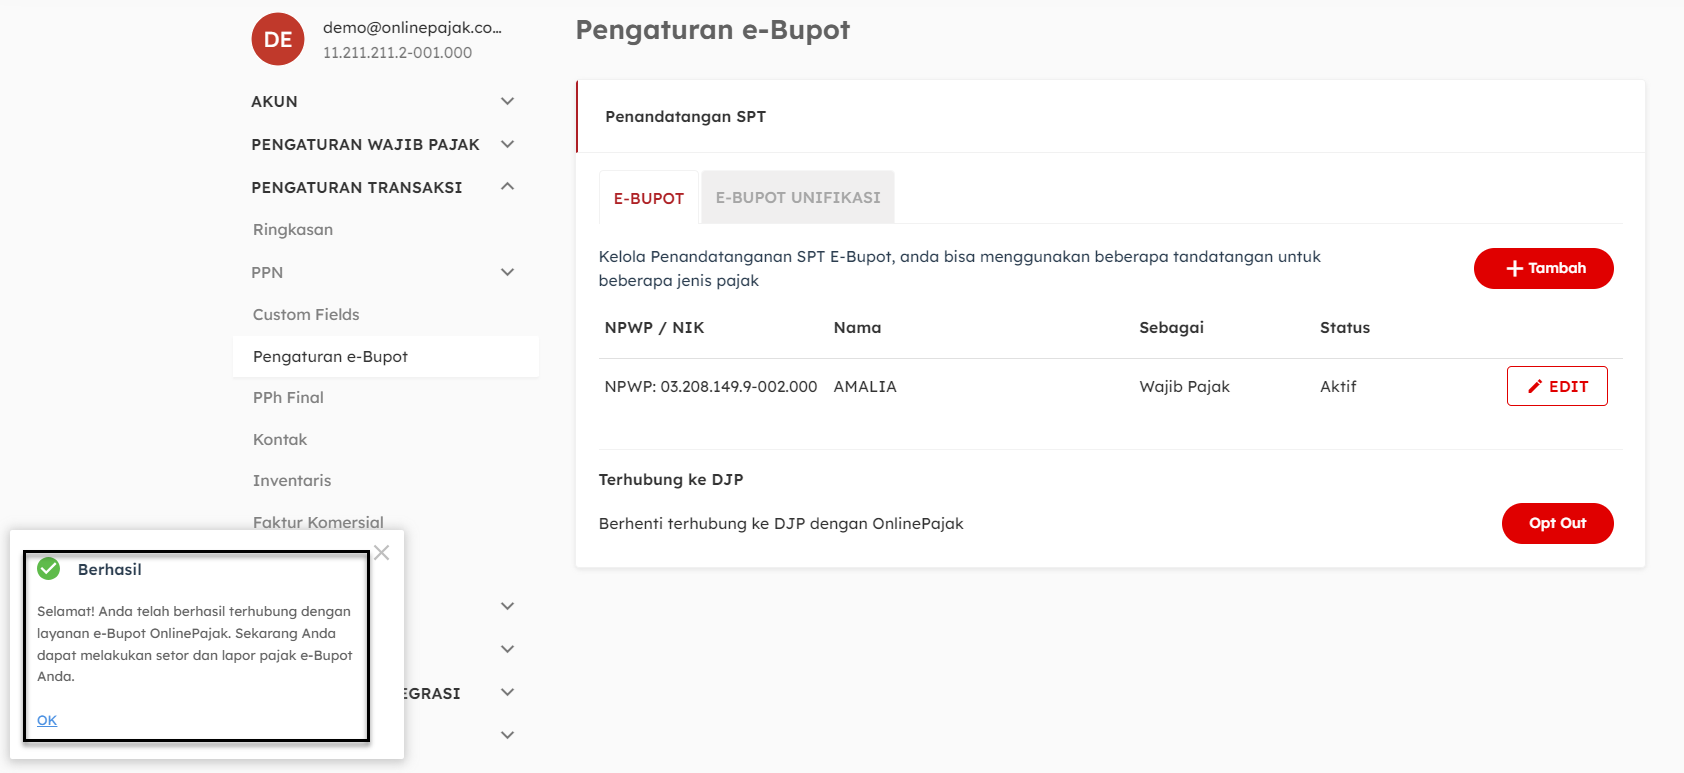This screenshot has width=1684, height=773.
Task: Select the E-BUPOT tab
Action: point(648,198)
